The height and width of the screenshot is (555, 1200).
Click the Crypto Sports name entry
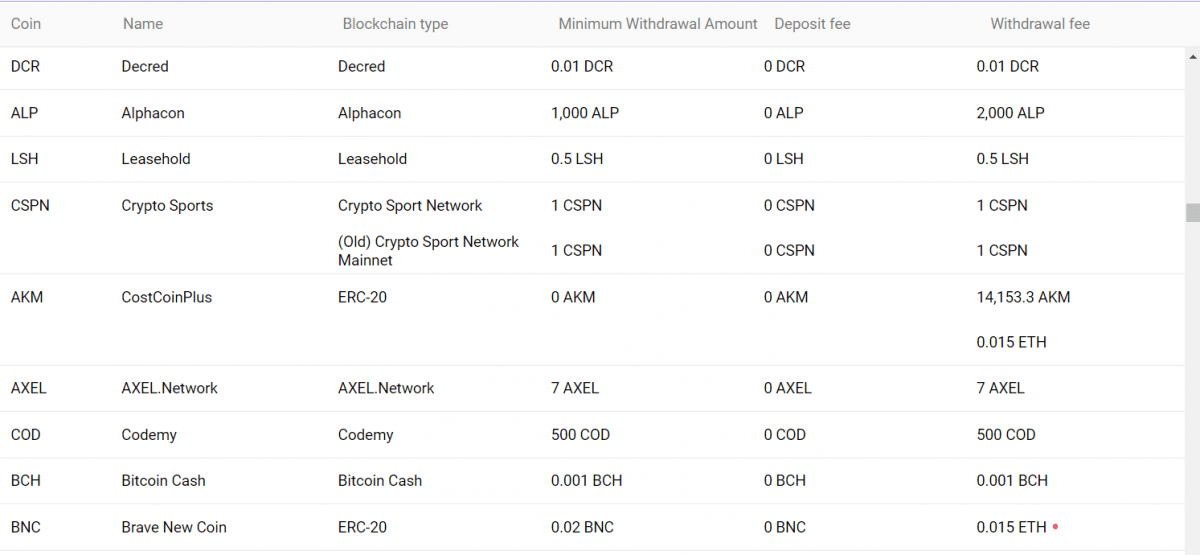coord(167,205)
